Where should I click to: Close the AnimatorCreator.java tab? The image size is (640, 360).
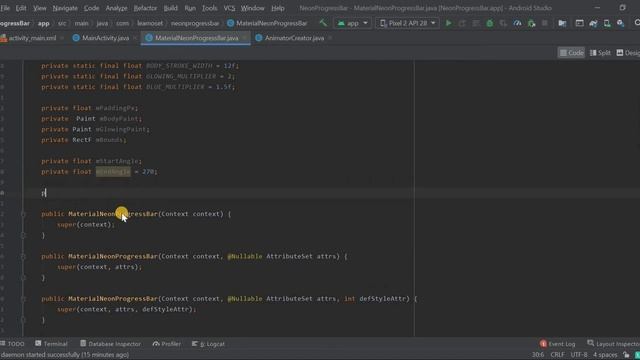330,38
